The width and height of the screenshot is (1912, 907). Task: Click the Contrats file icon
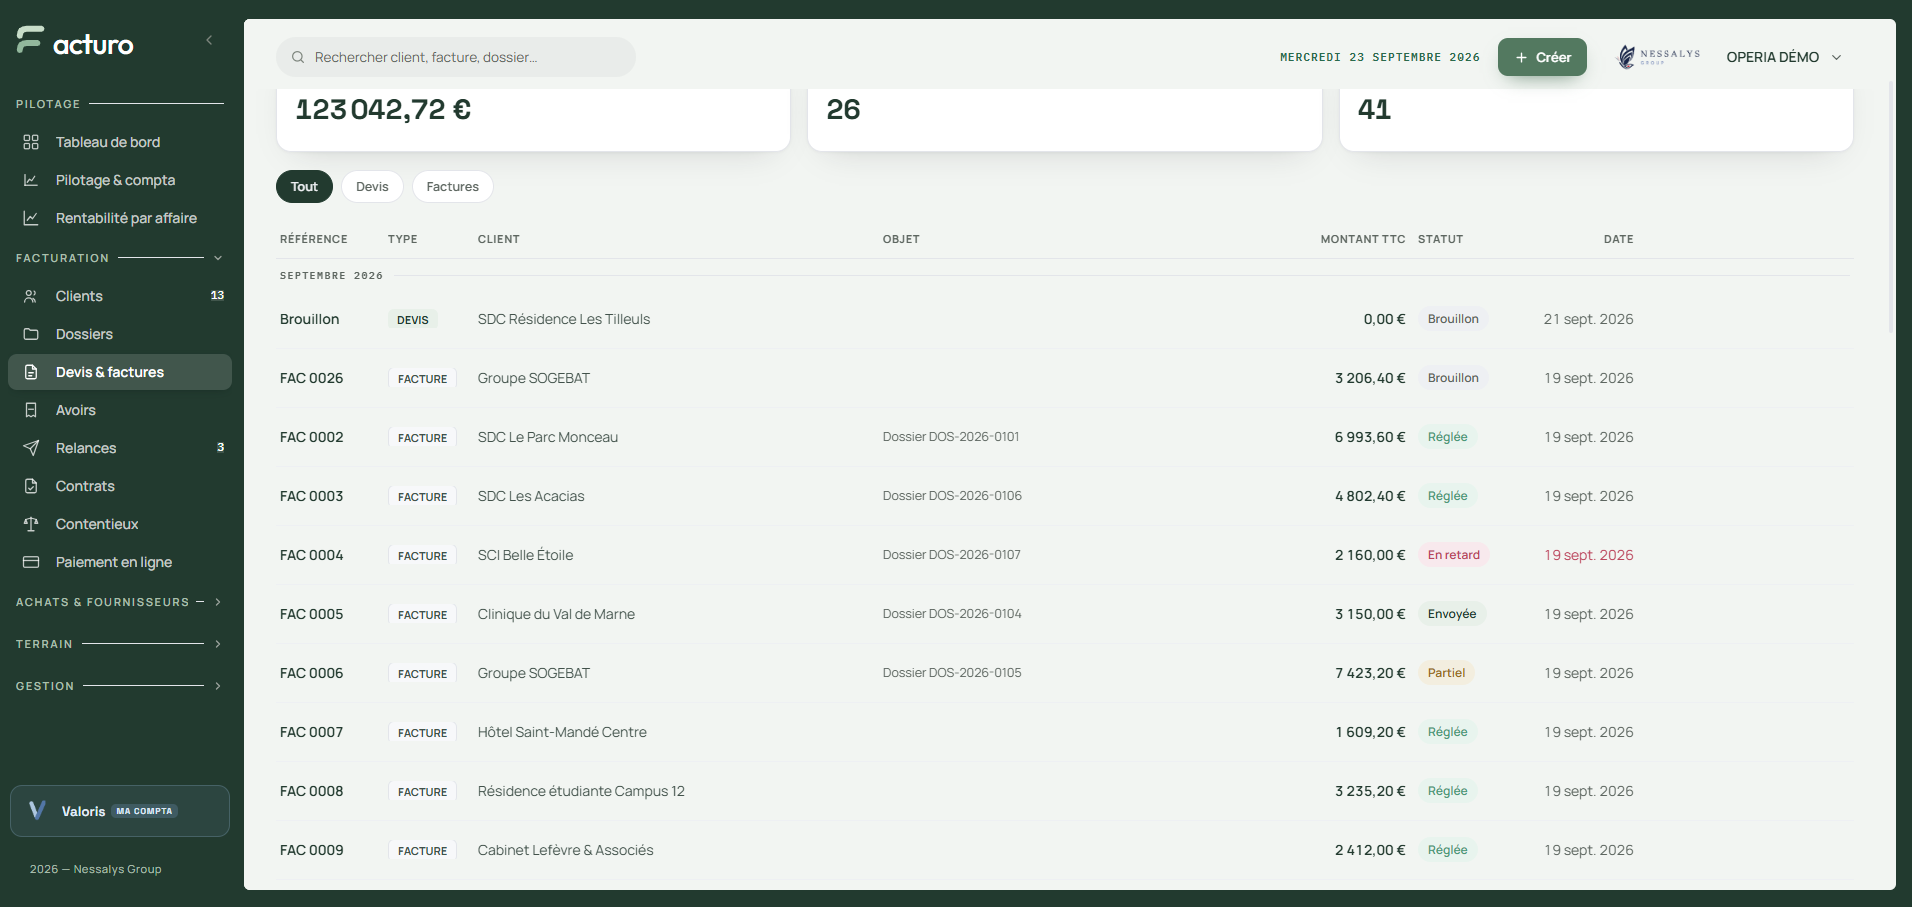point(31,486)
